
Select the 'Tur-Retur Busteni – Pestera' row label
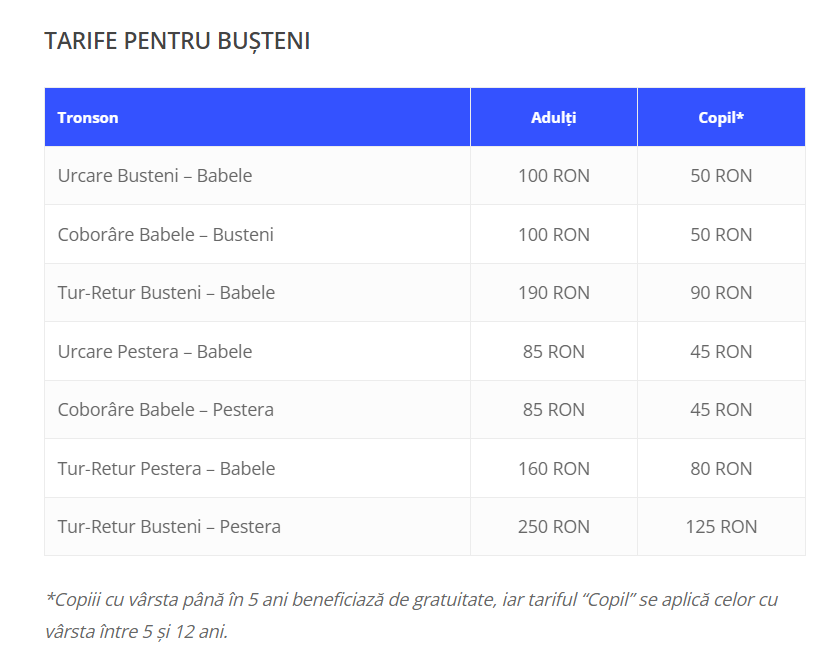click(x=169, y=527)
